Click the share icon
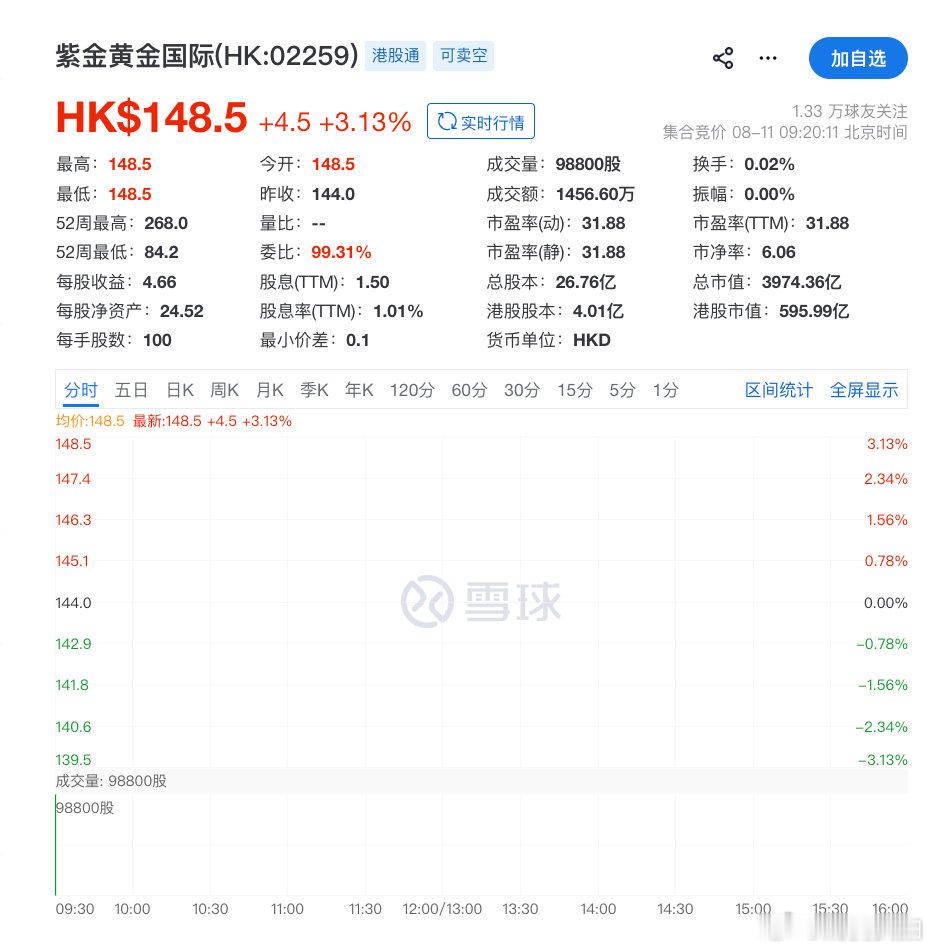This screenshot has width=932, height=950. (723, 58)
